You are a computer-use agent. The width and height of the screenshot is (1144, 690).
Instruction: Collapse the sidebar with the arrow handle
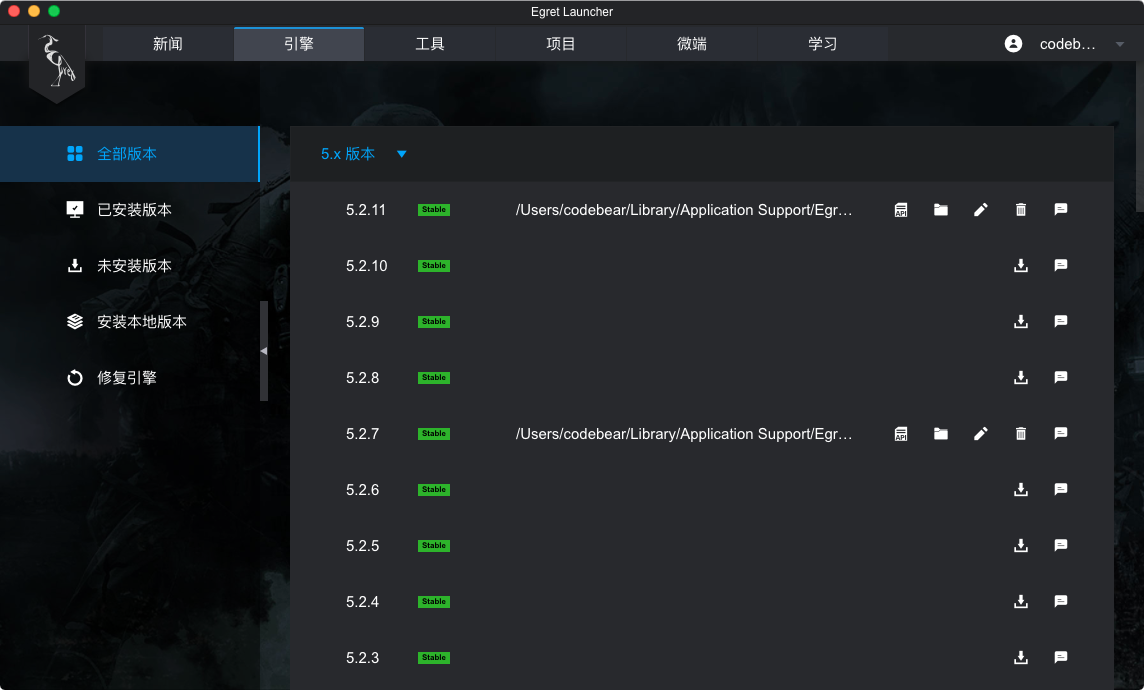click(264, 351)
